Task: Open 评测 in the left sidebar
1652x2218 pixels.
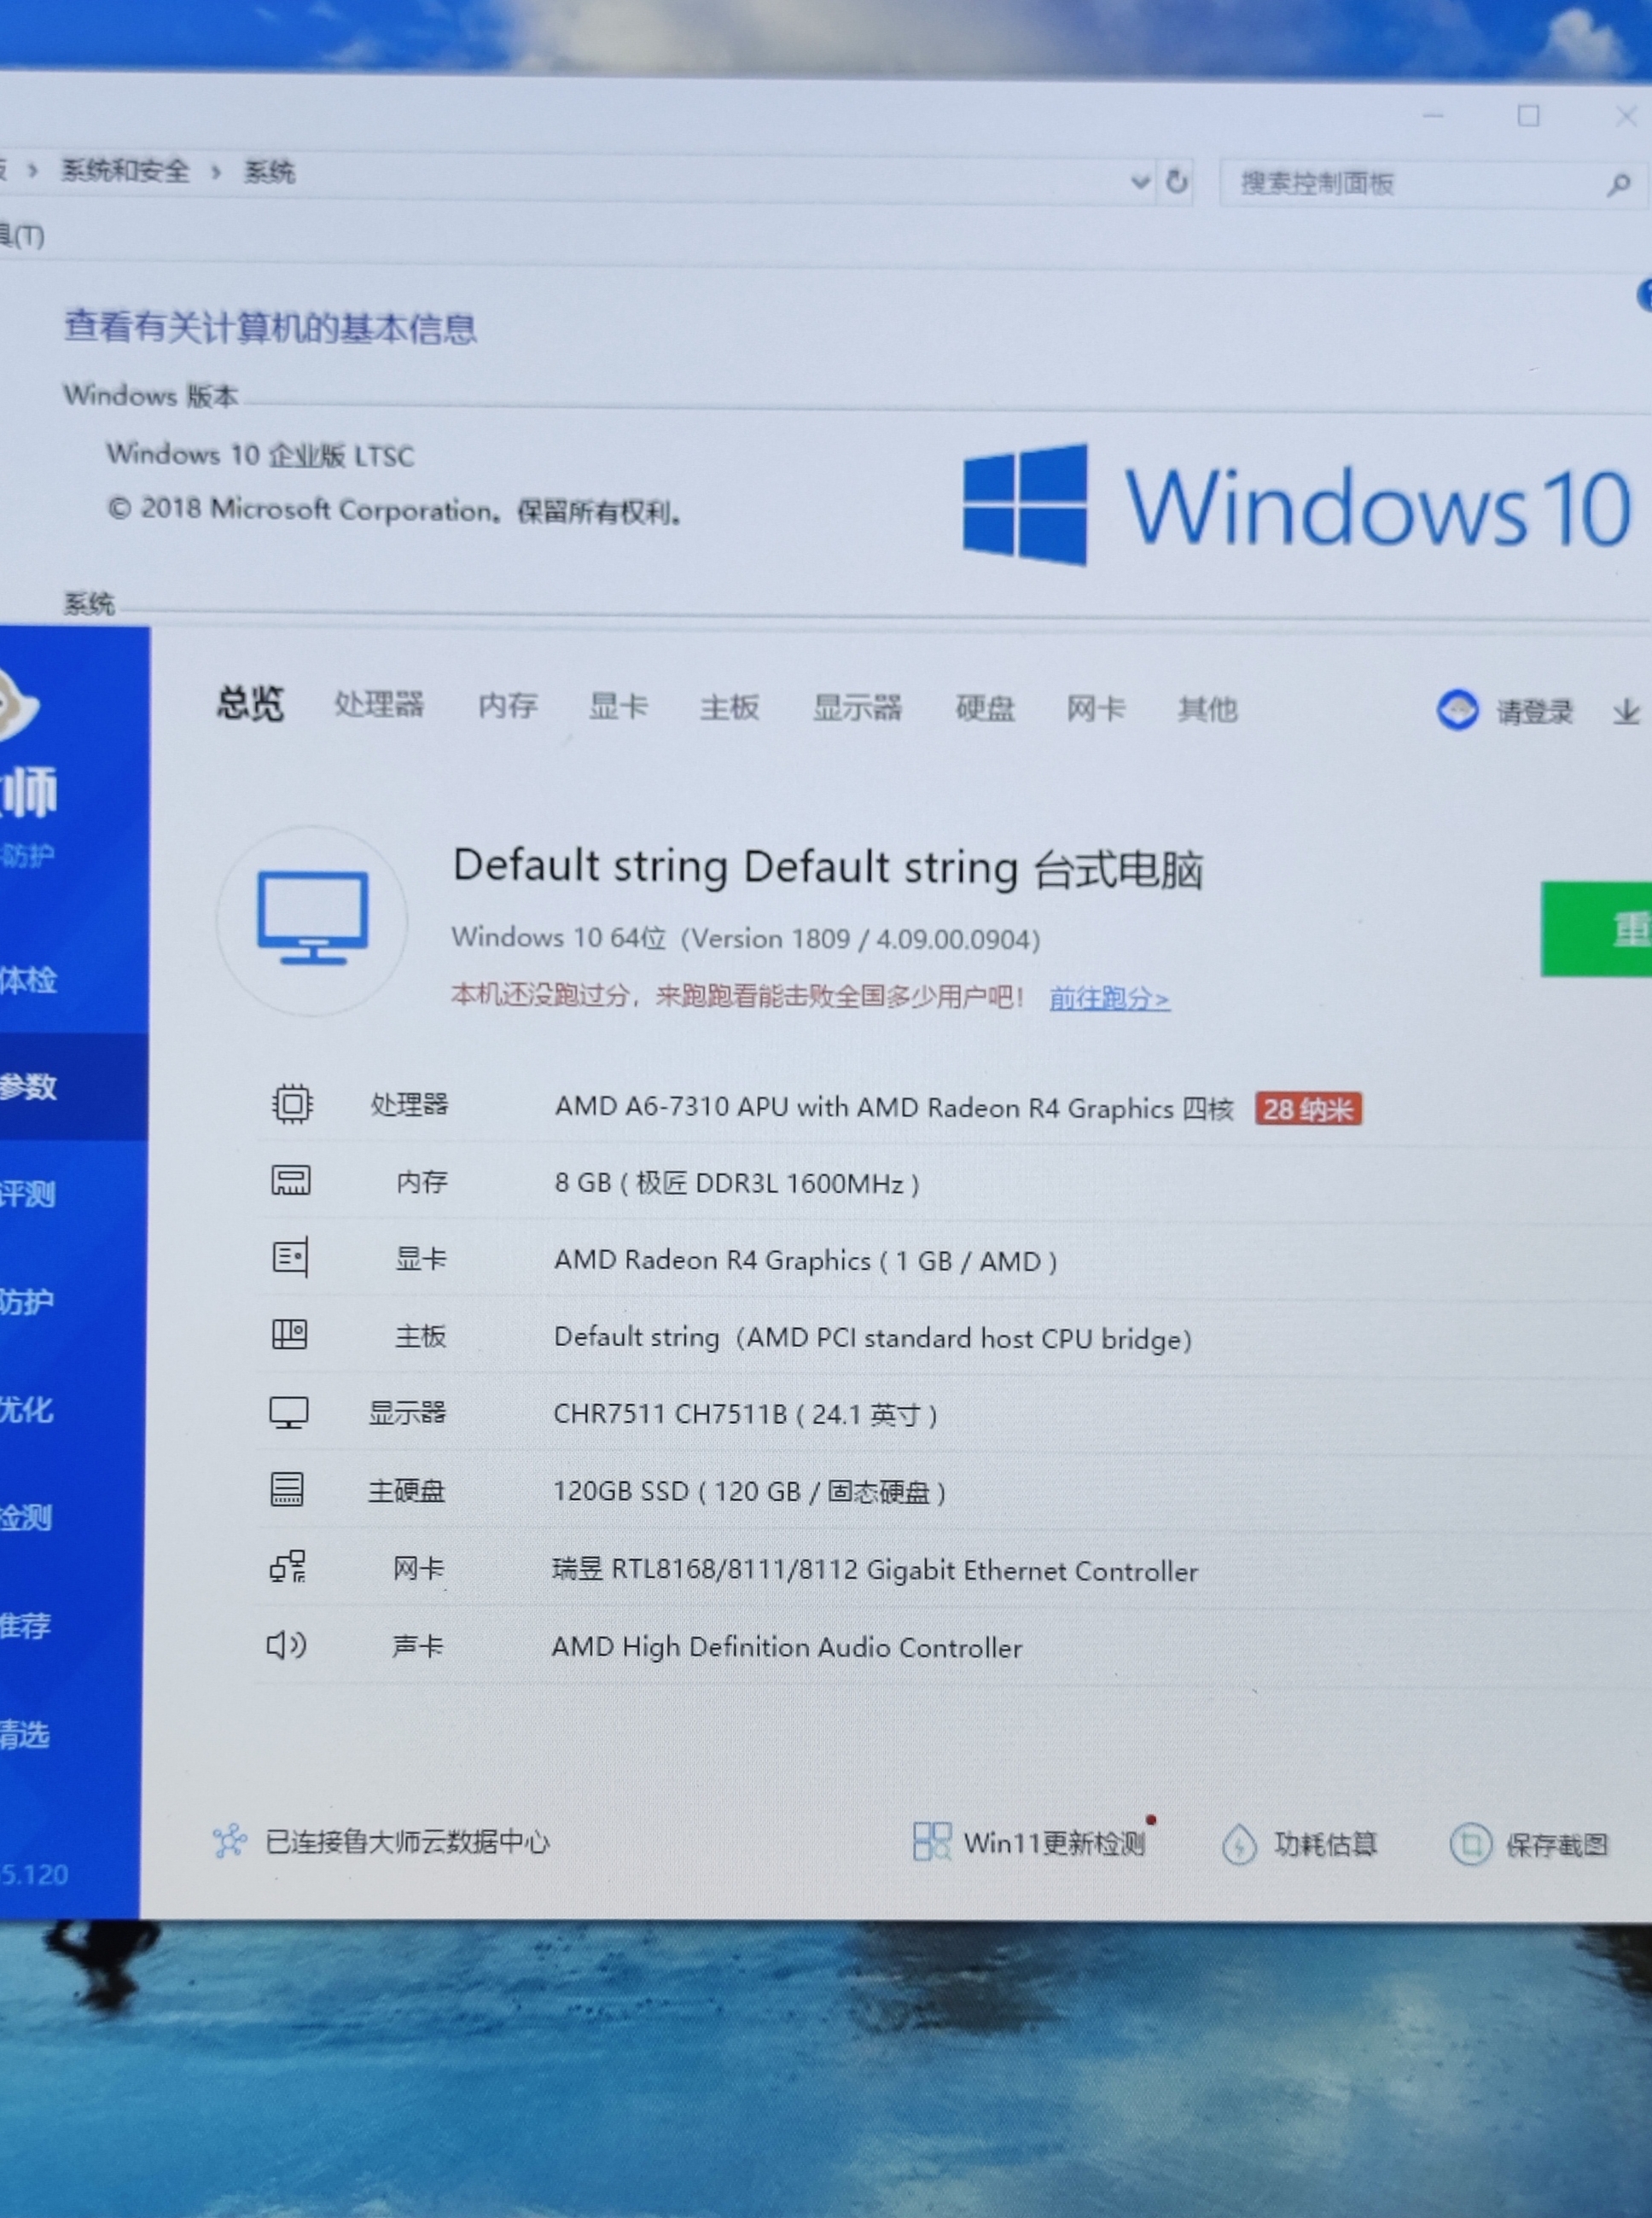Action: click(x=28, y=1194)
